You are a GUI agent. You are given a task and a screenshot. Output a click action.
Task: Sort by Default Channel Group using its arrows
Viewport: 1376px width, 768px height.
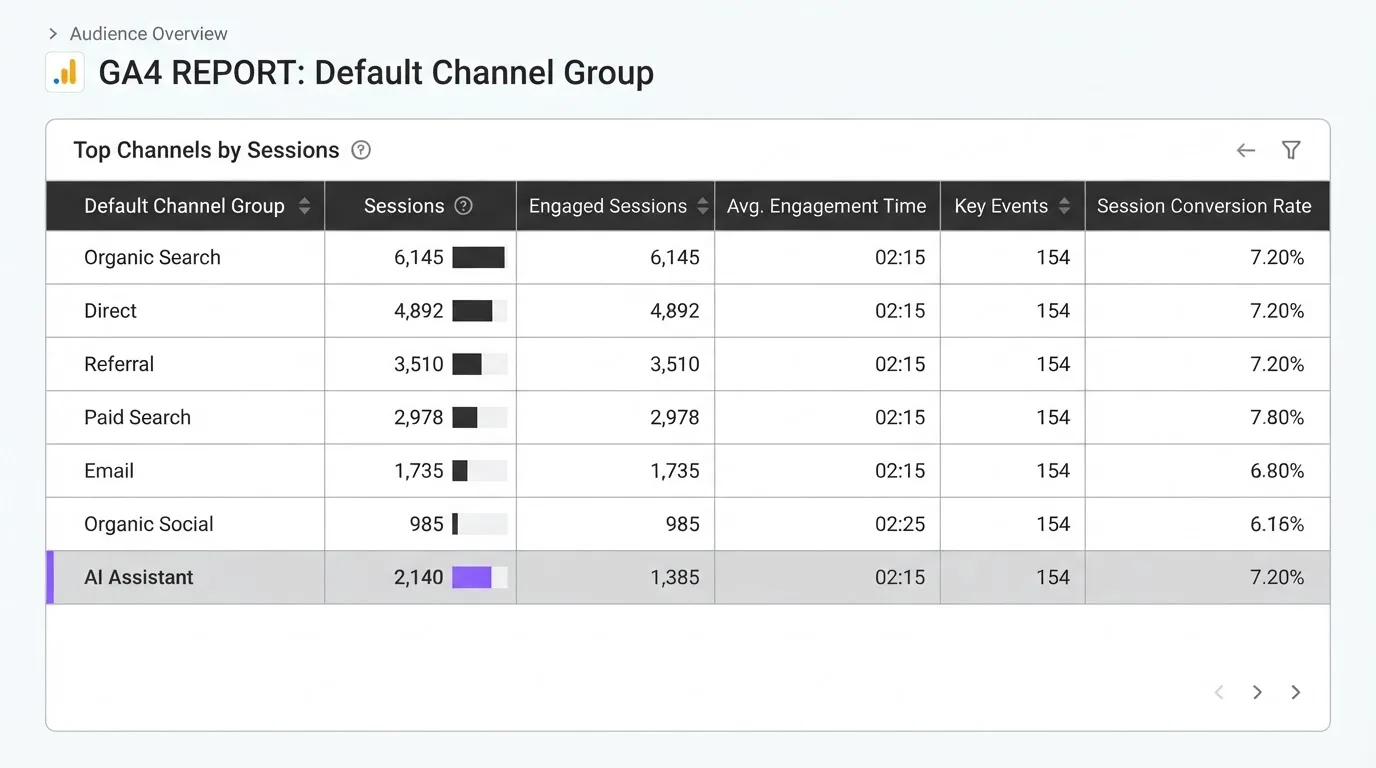(x=304, y=206)
